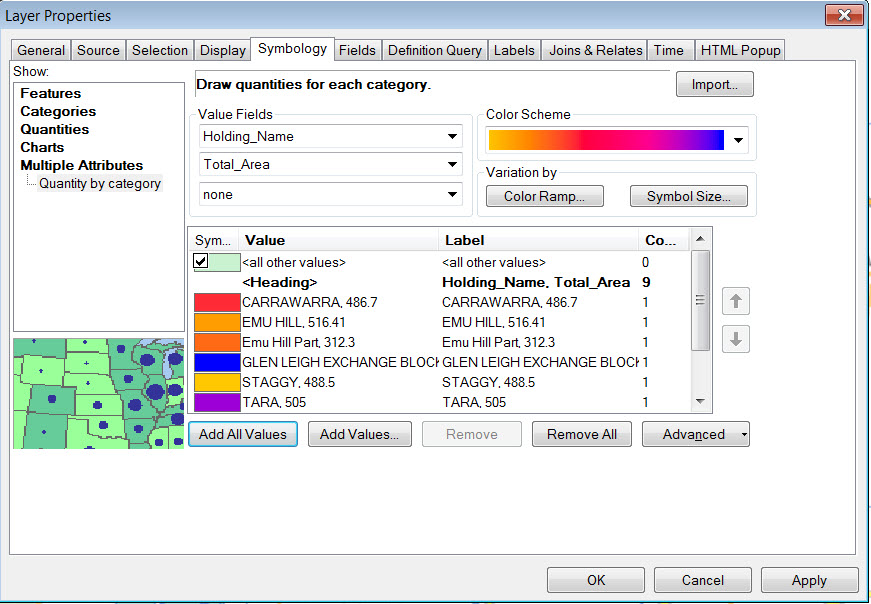Select the Emu Hill Part, 312.3 value

(298, 342)
